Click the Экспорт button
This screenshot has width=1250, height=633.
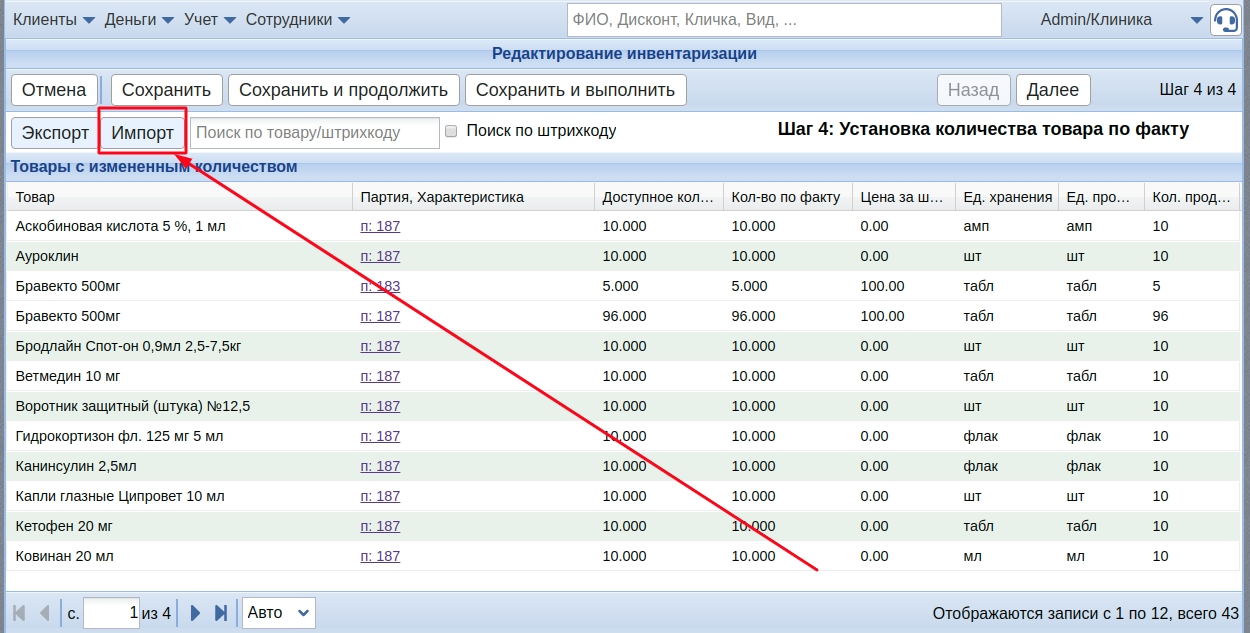[x=55, y=133]
